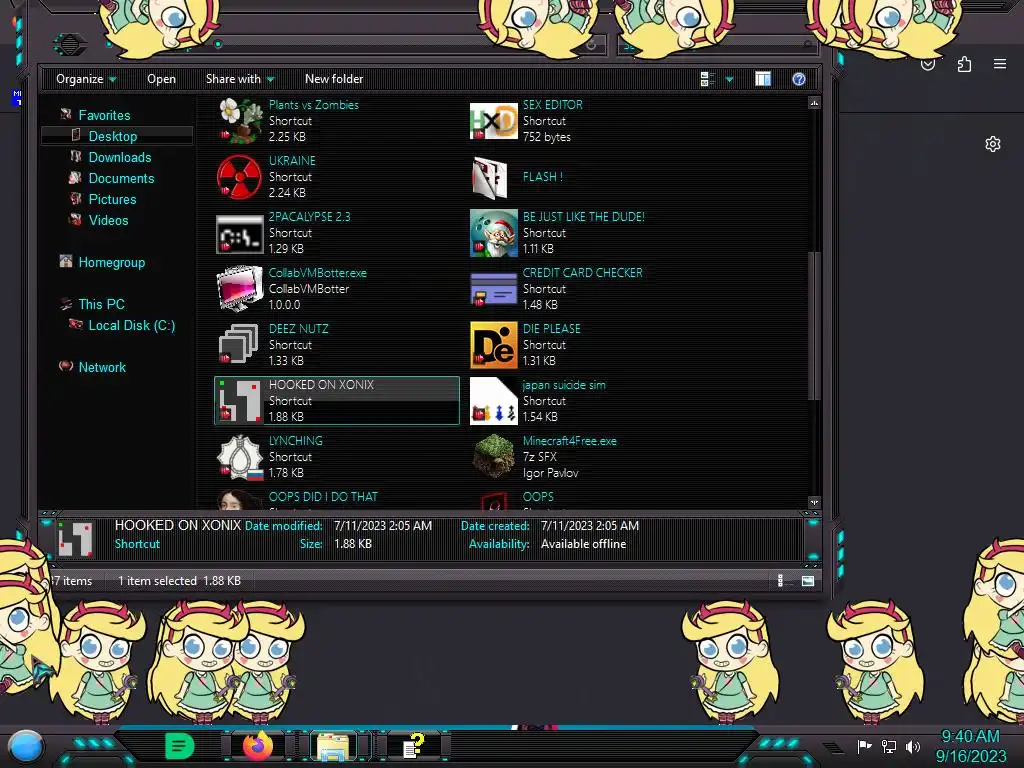The image size is (1024, 768).
Task: Open the browser hamburger menu
Action: tap(1000, 64)
